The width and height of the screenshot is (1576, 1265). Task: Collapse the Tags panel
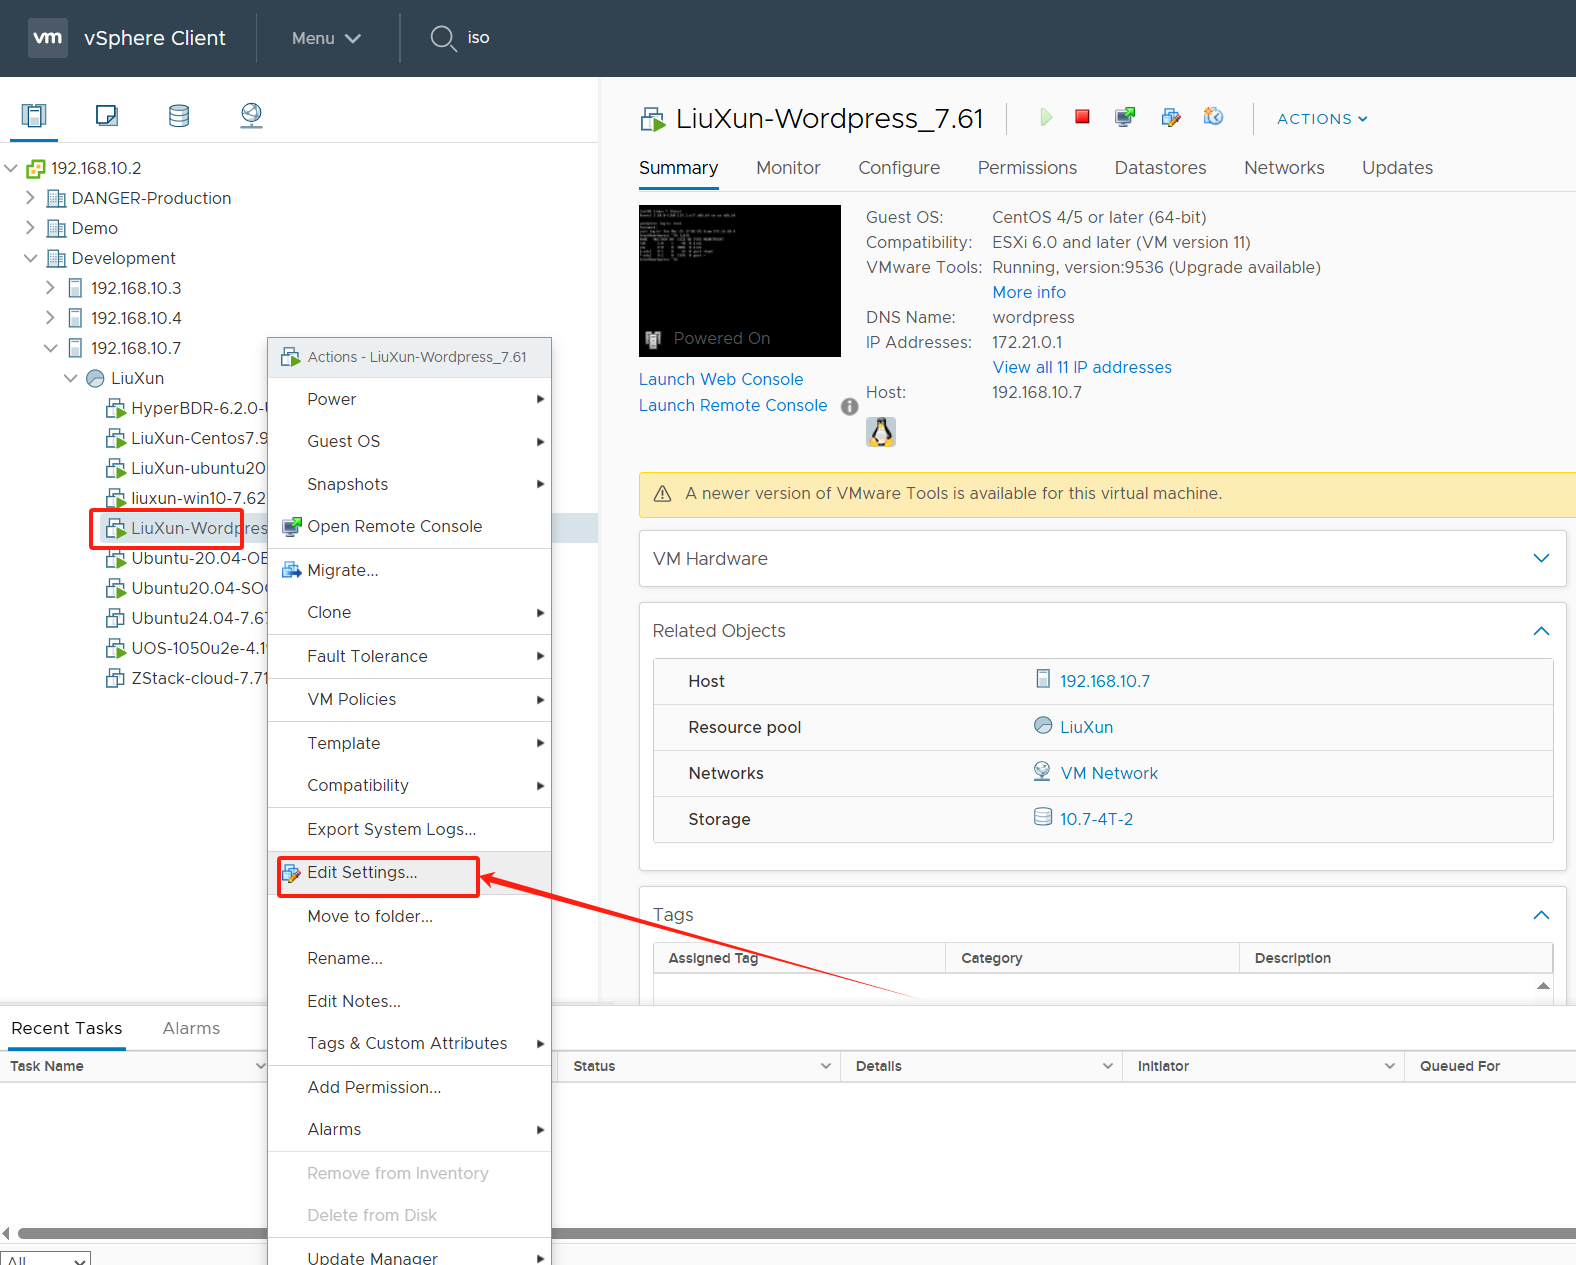pos(1541,915)
